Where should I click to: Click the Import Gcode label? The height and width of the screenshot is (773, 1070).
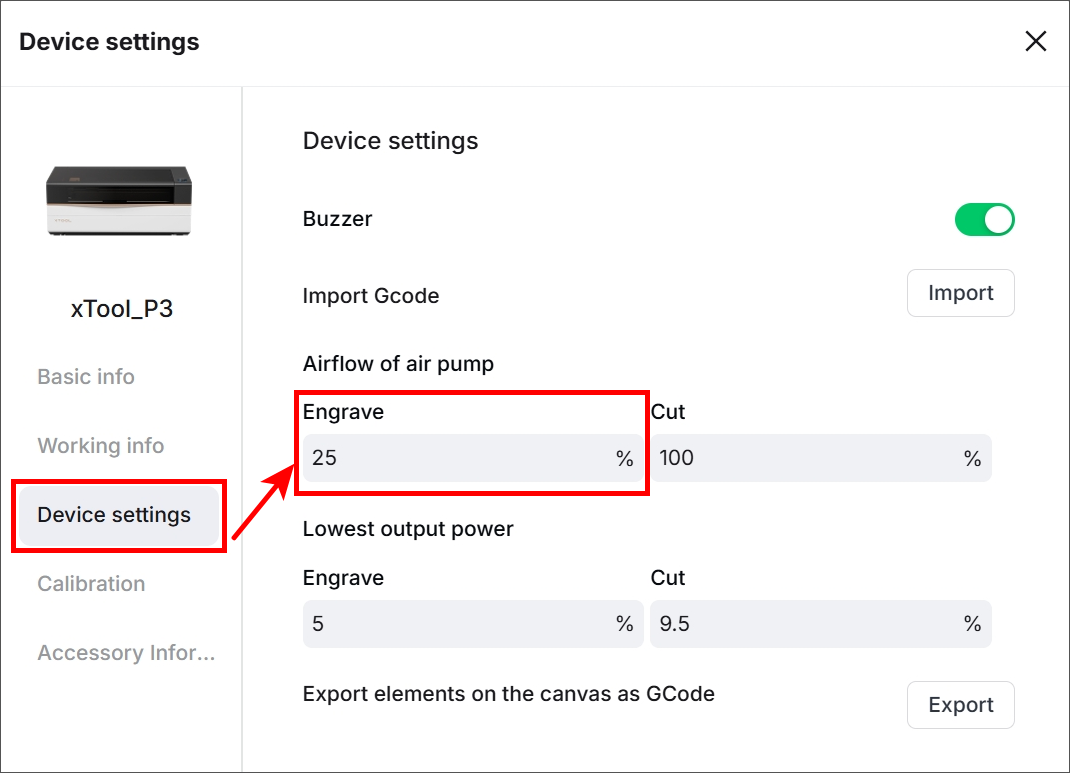click(x=371, y=296)
